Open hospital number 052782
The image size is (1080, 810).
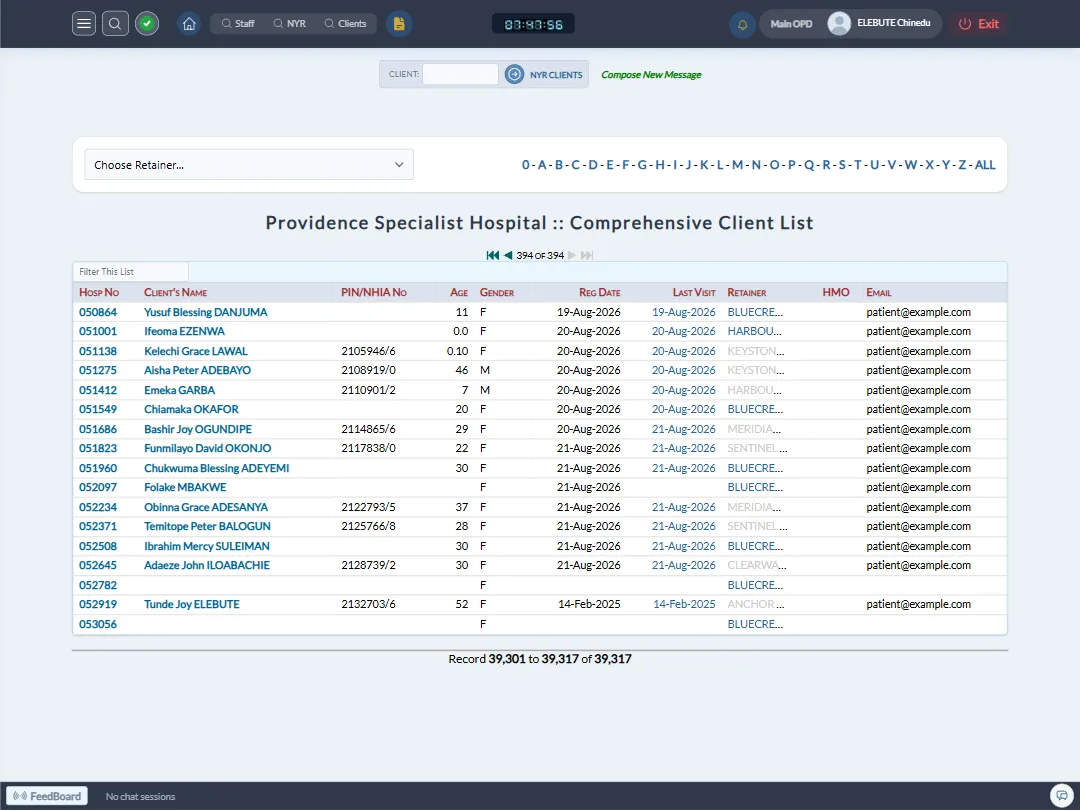pyautogui.click(x=98, y=585)
